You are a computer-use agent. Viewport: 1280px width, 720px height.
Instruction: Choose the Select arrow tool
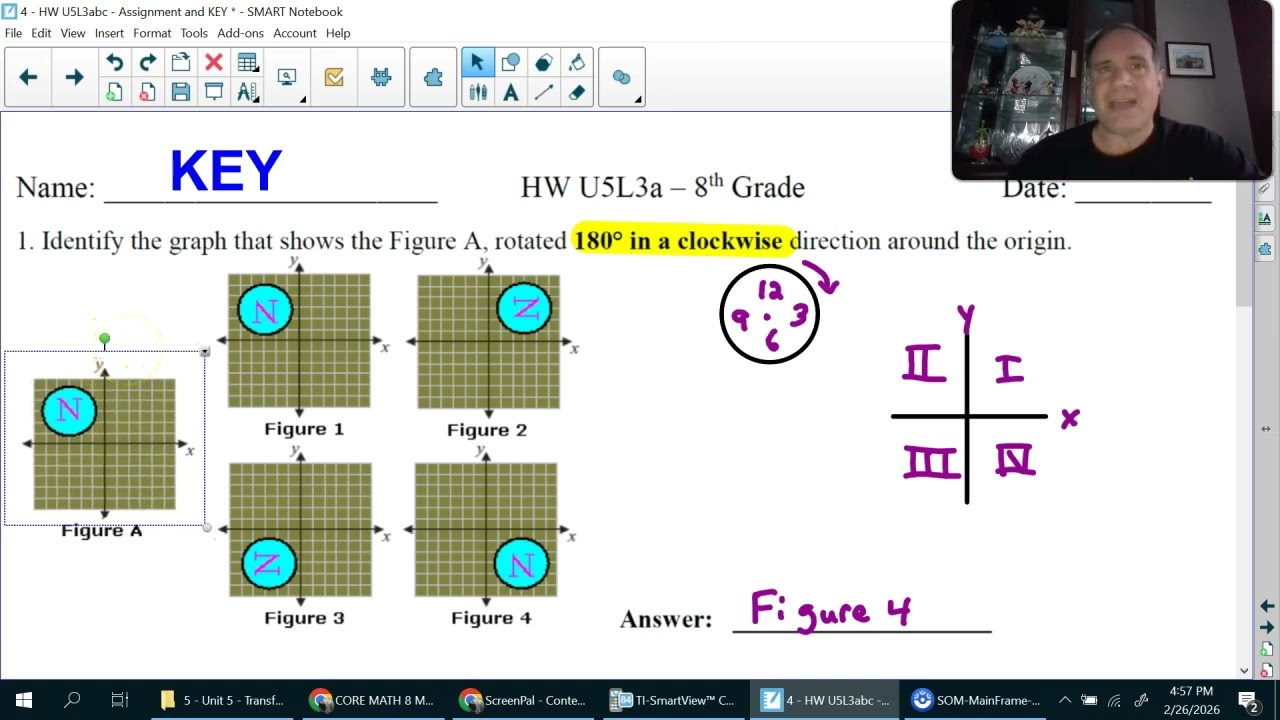pos(477,63)
